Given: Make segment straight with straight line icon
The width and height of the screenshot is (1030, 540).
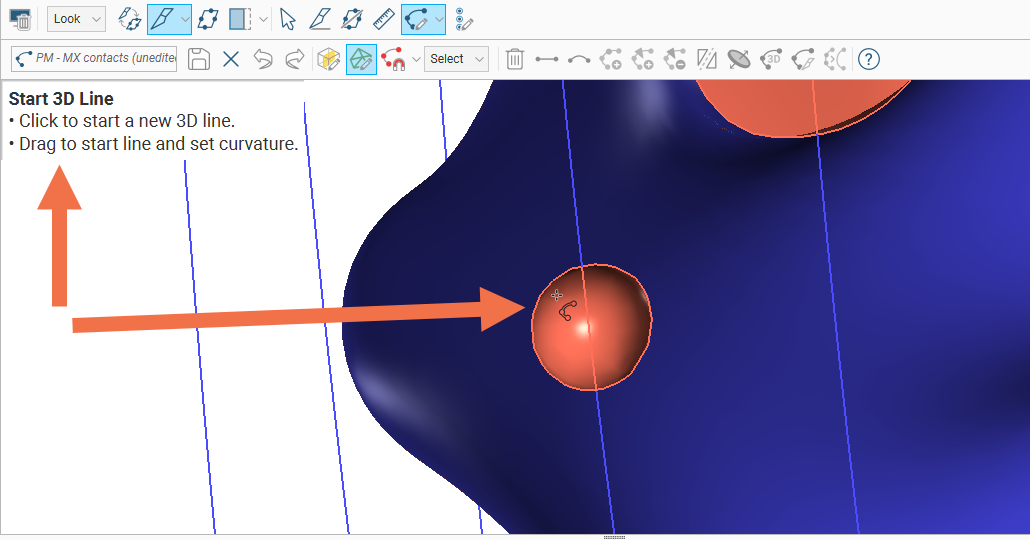Looking at the screenshot, I should (546, 59).
